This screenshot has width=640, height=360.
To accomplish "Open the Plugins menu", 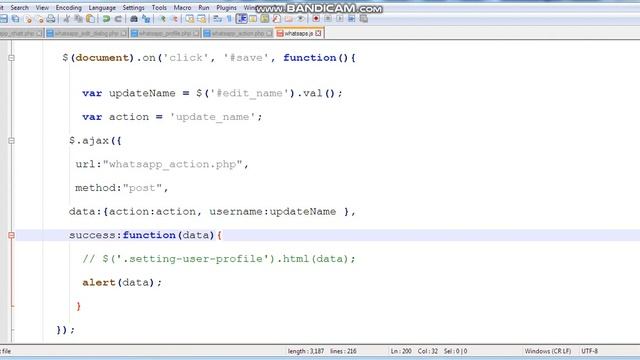I will 227,8.
